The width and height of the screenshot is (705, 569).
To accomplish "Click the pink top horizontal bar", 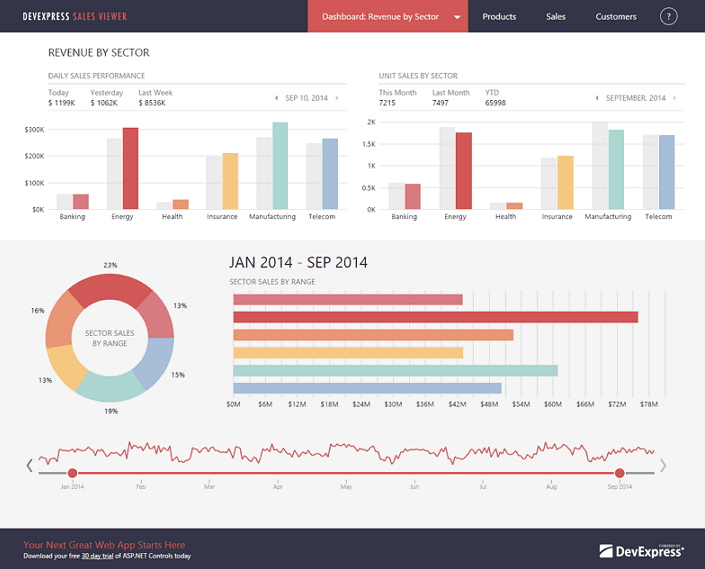I will coord(348,299).
